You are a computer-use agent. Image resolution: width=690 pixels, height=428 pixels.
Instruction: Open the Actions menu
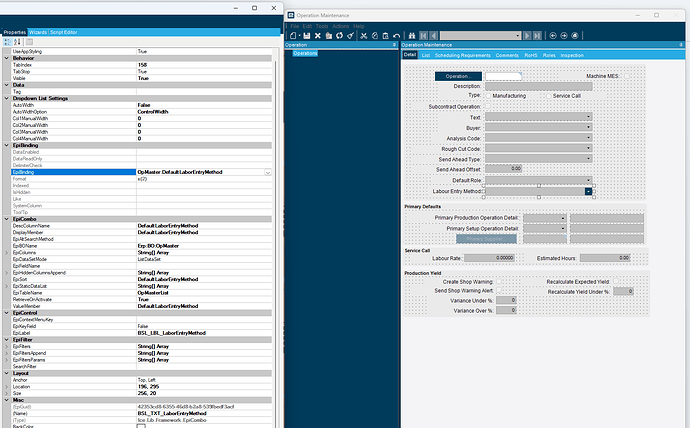coord(341,26)
